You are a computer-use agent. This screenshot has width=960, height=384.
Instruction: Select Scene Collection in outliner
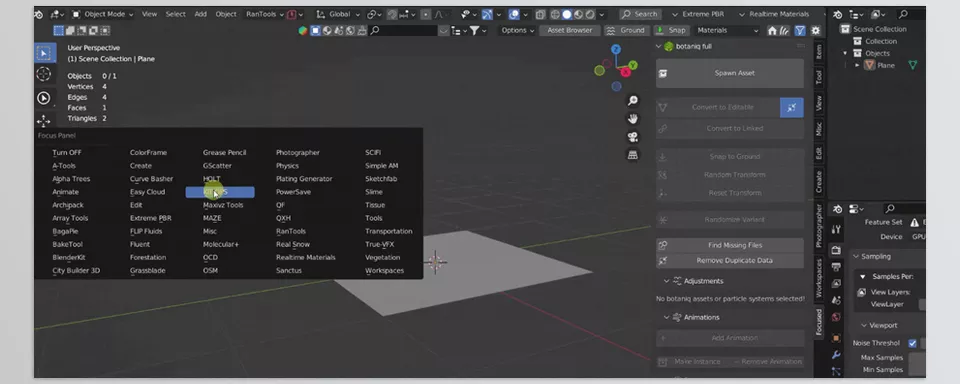879,29
